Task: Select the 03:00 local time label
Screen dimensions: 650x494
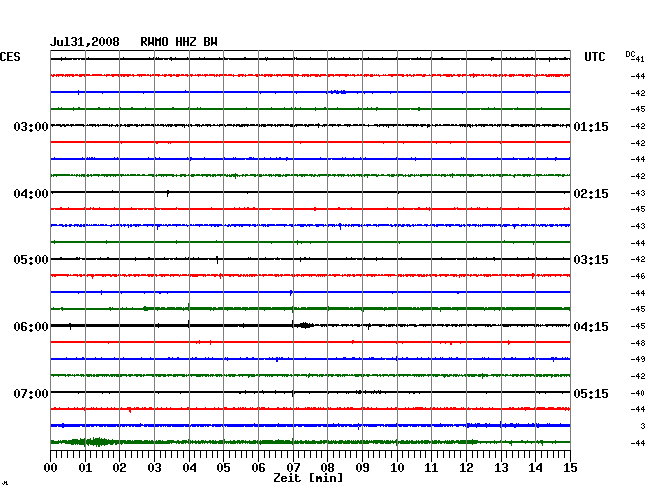Action: pos(31,126)
